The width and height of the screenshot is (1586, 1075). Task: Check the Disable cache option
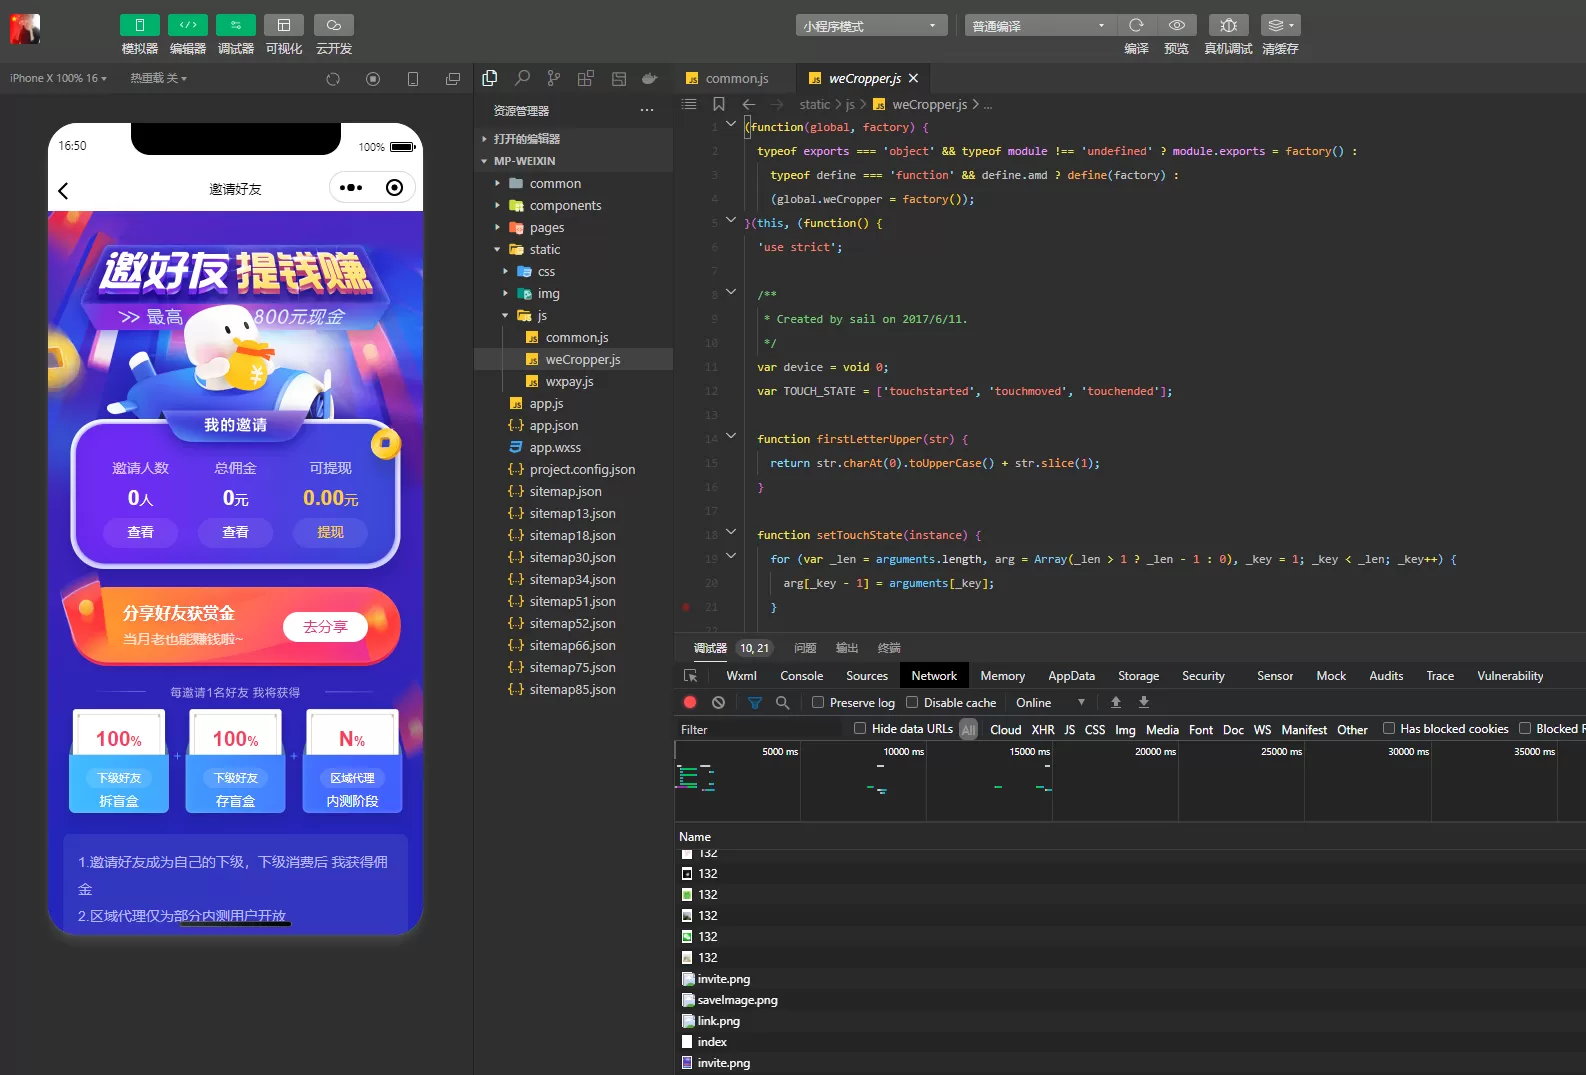pyautogui.click(x=912, y=703)
